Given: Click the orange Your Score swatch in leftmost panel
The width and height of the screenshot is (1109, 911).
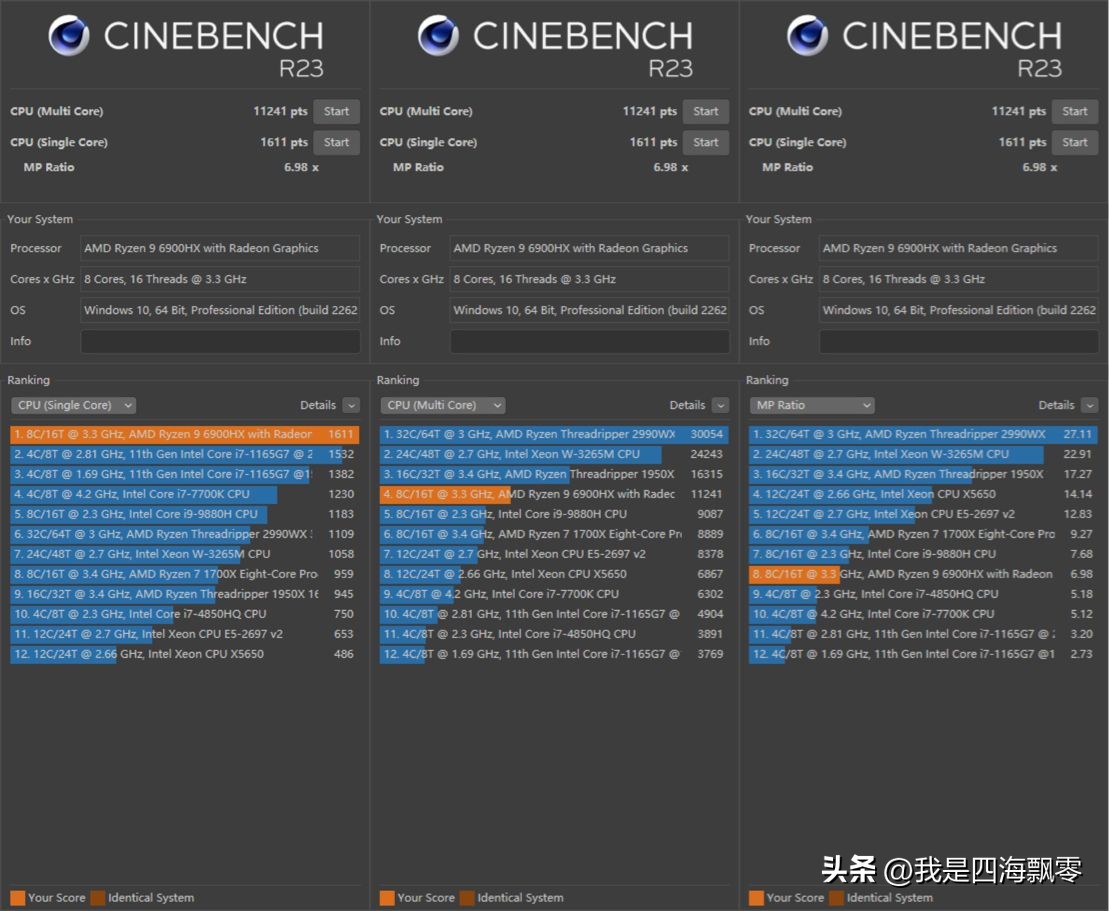Looking at the screenshot, I should point(17,898).
